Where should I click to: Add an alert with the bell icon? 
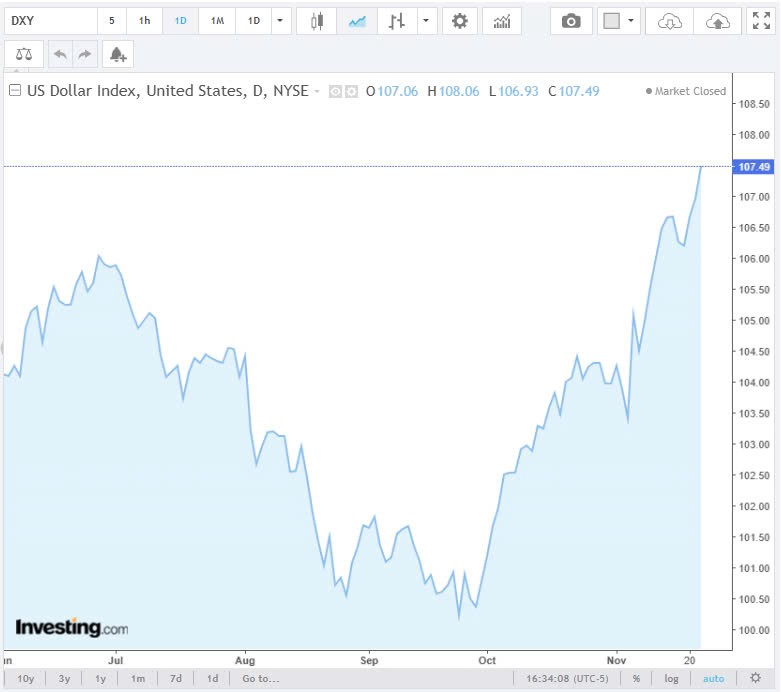[117, 54]
